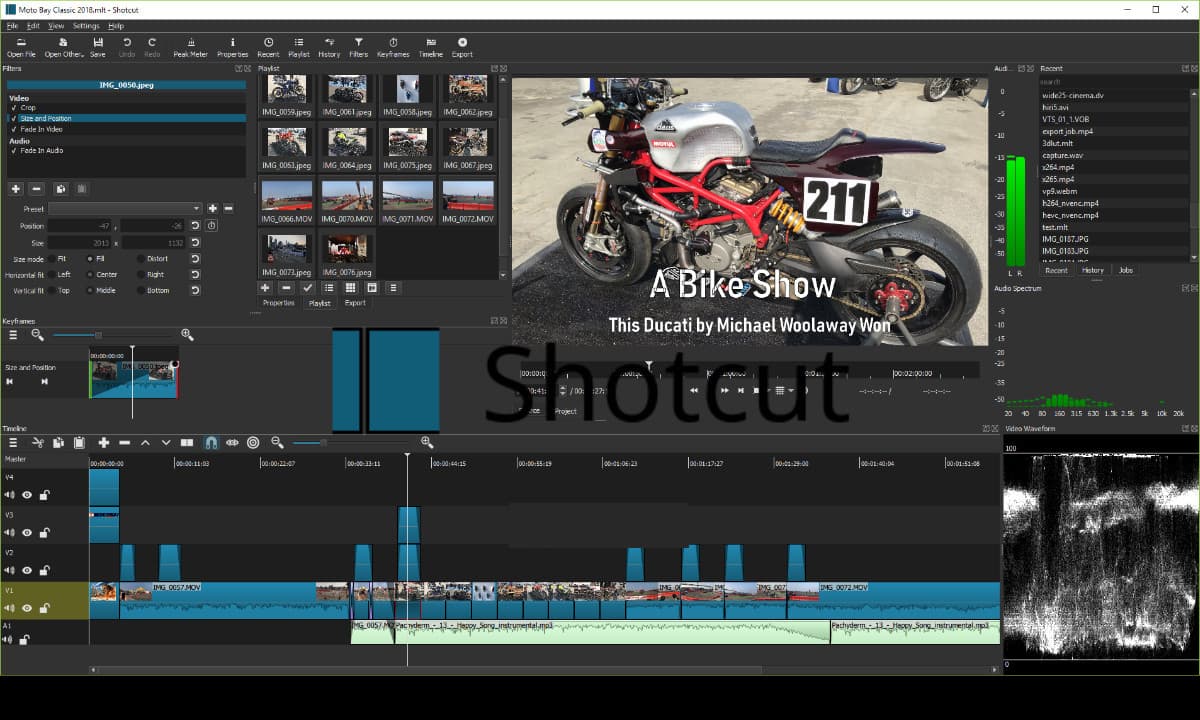1200x720 pixels.
Task: Zoom in the timeline with the magnifier plus
Action: [x=427, y=442]
